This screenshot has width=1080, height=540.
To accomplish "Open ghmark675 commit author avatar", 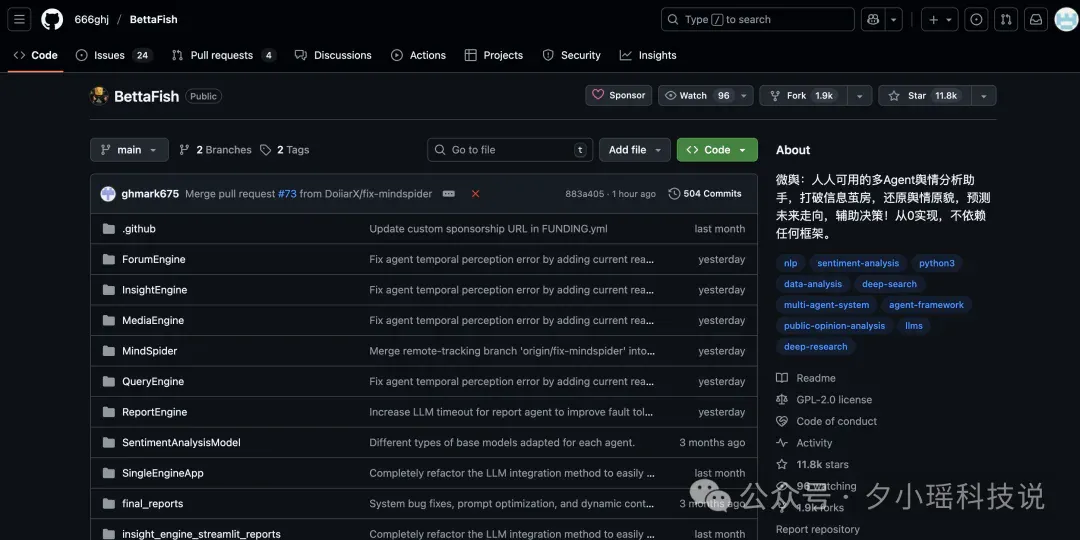I will (x=108, y=194).
